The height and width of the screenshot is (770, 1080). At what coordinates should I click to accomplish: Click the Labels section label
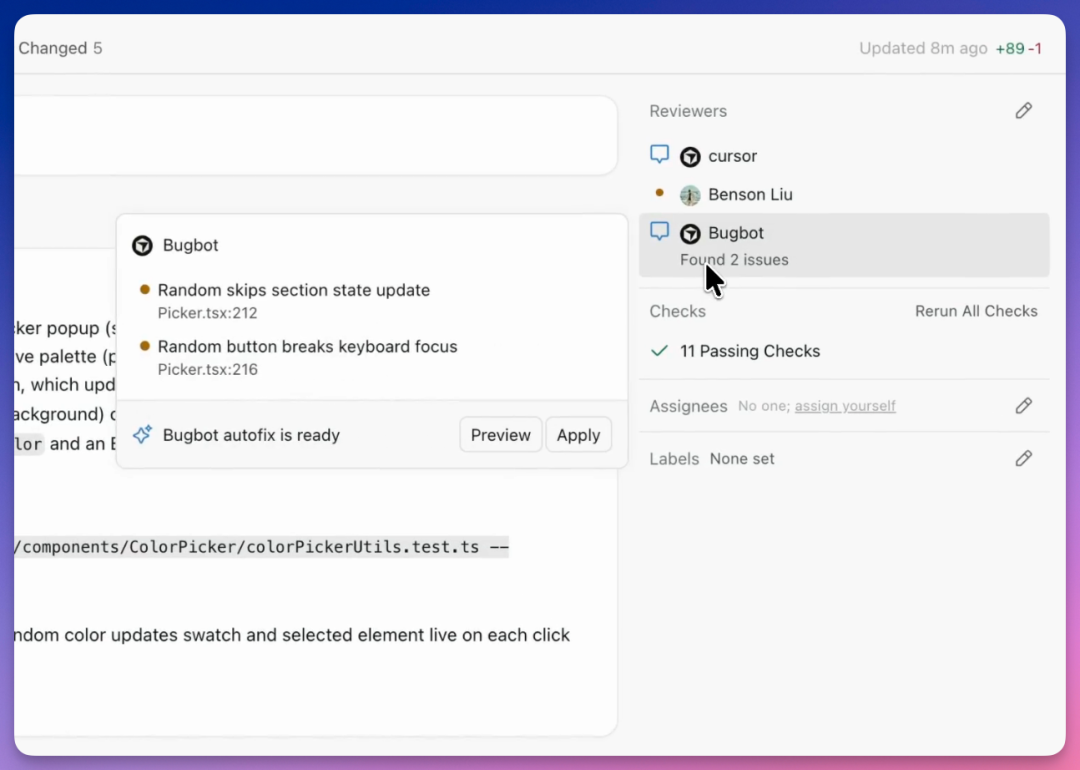674,459
